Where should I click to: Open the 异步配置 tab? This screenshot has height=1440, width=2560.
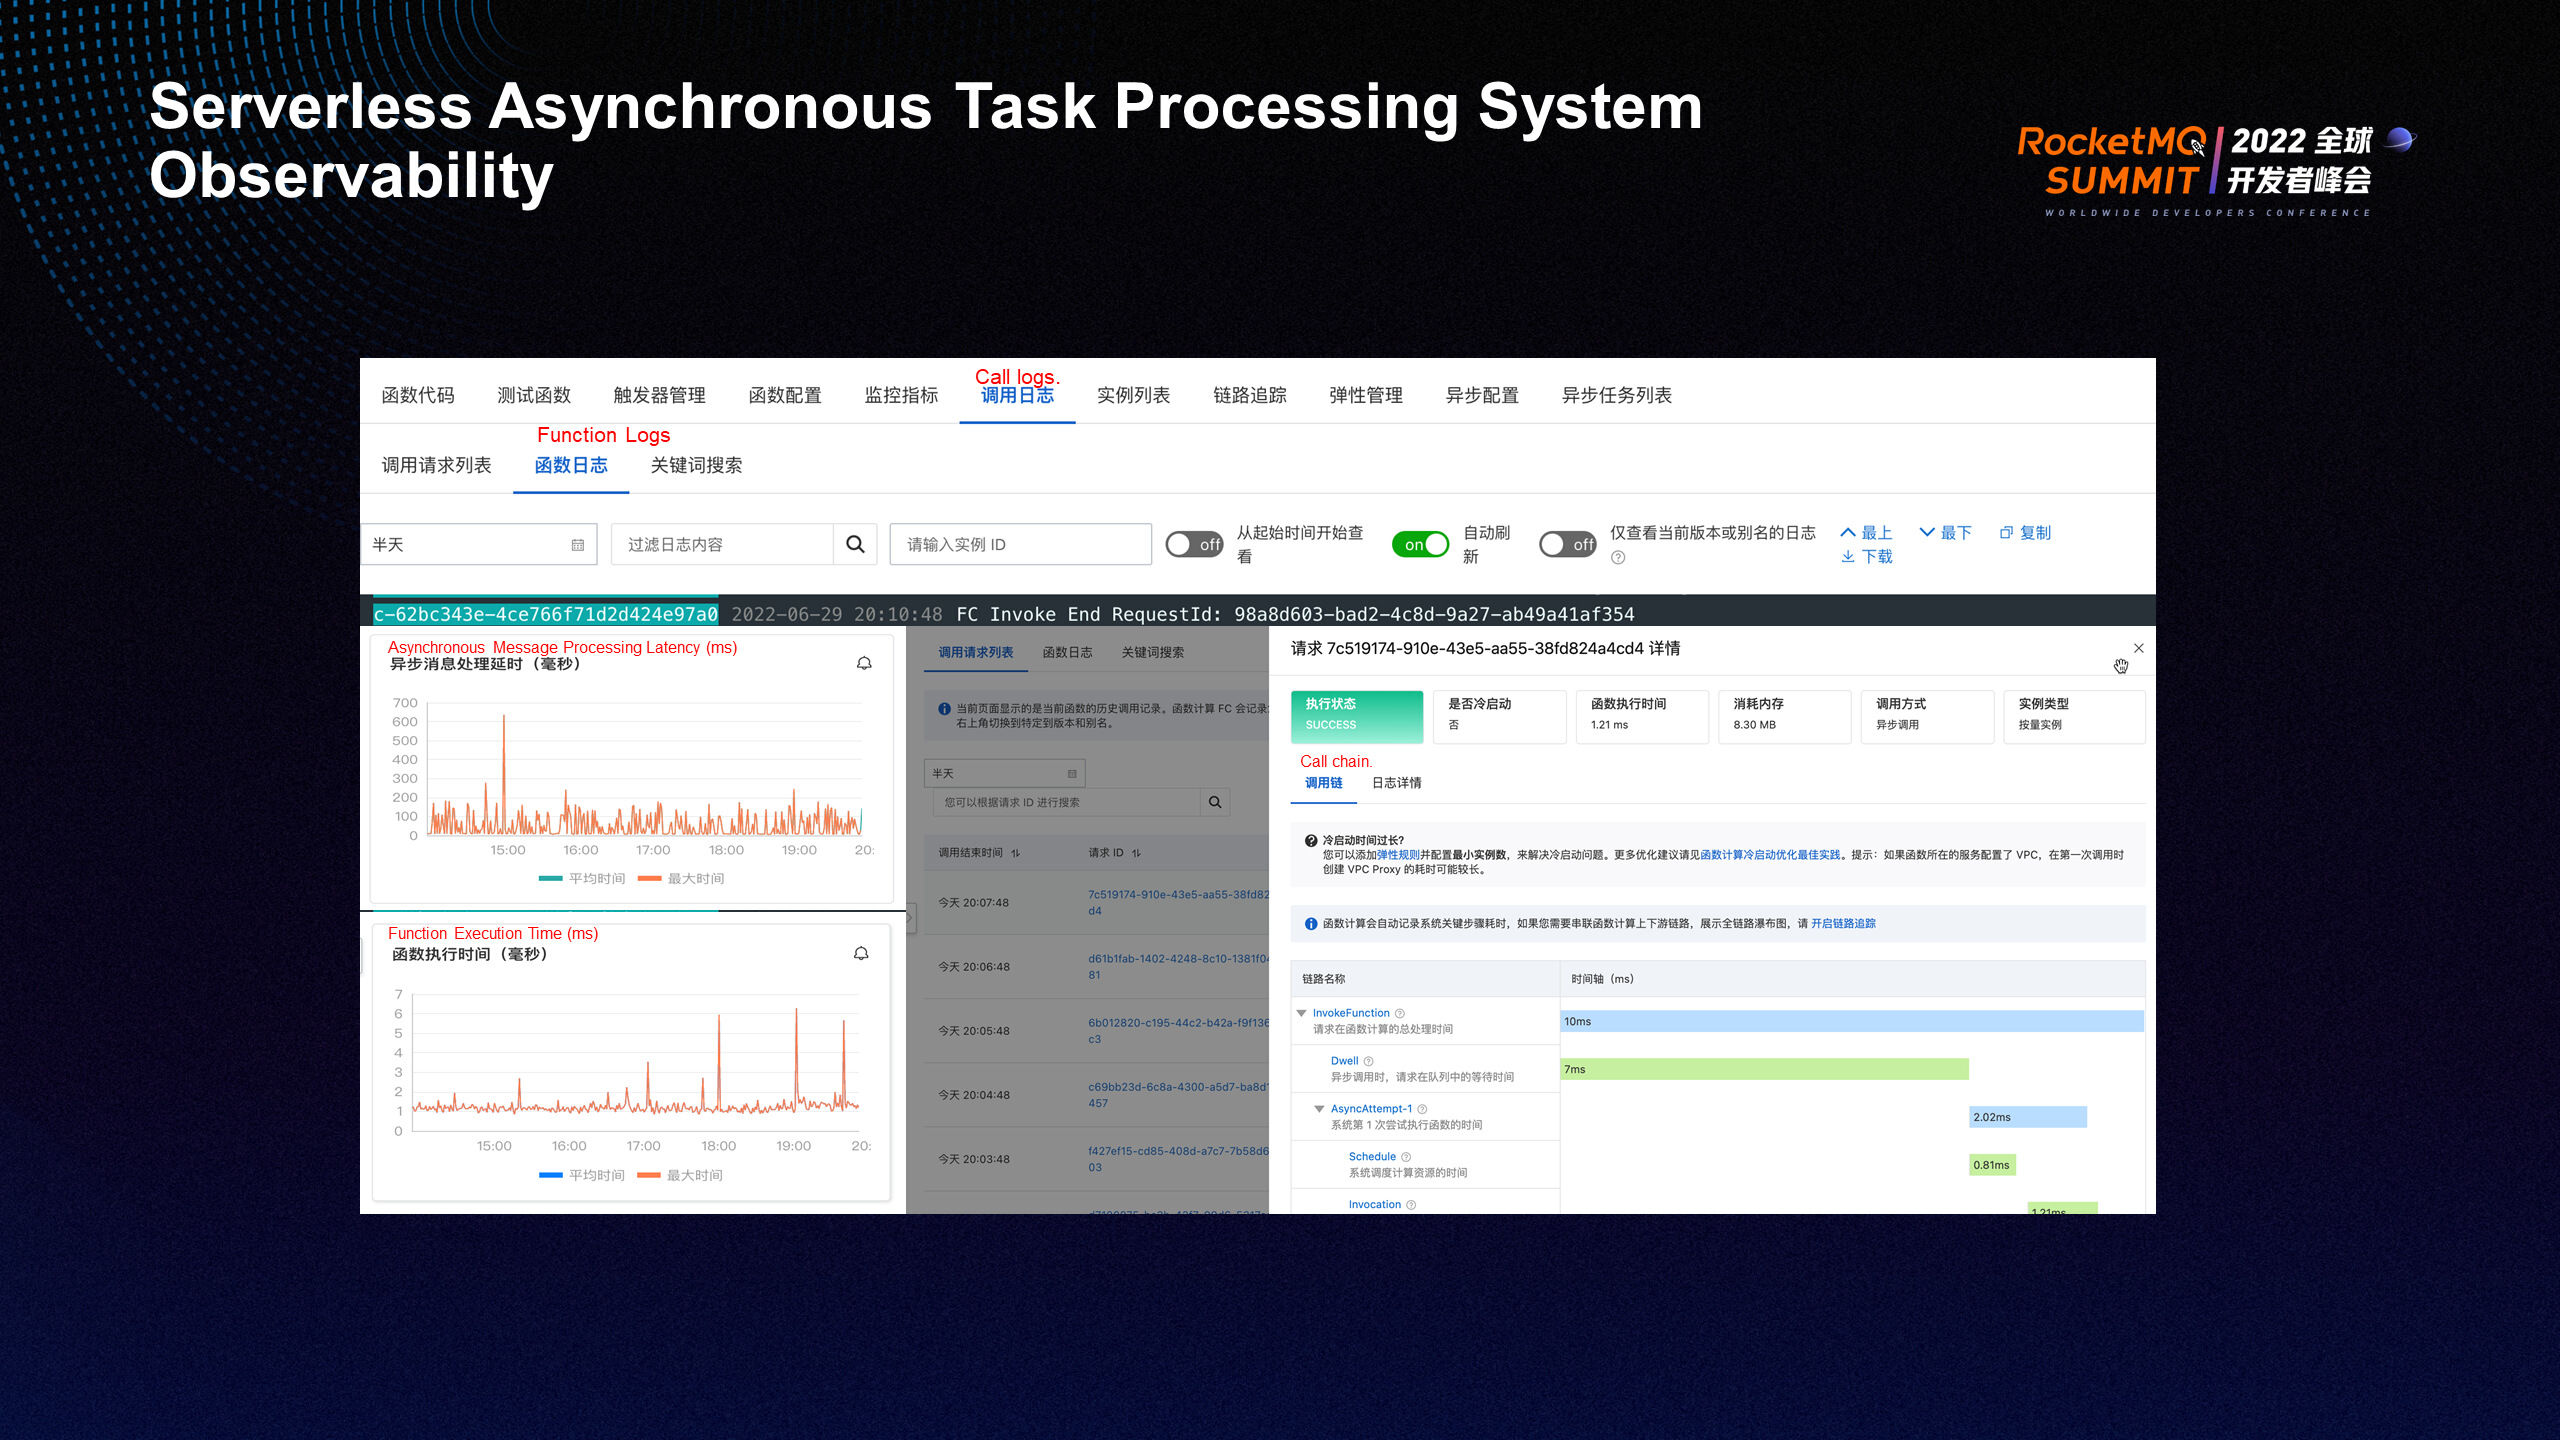click(x=1482, y=395)
